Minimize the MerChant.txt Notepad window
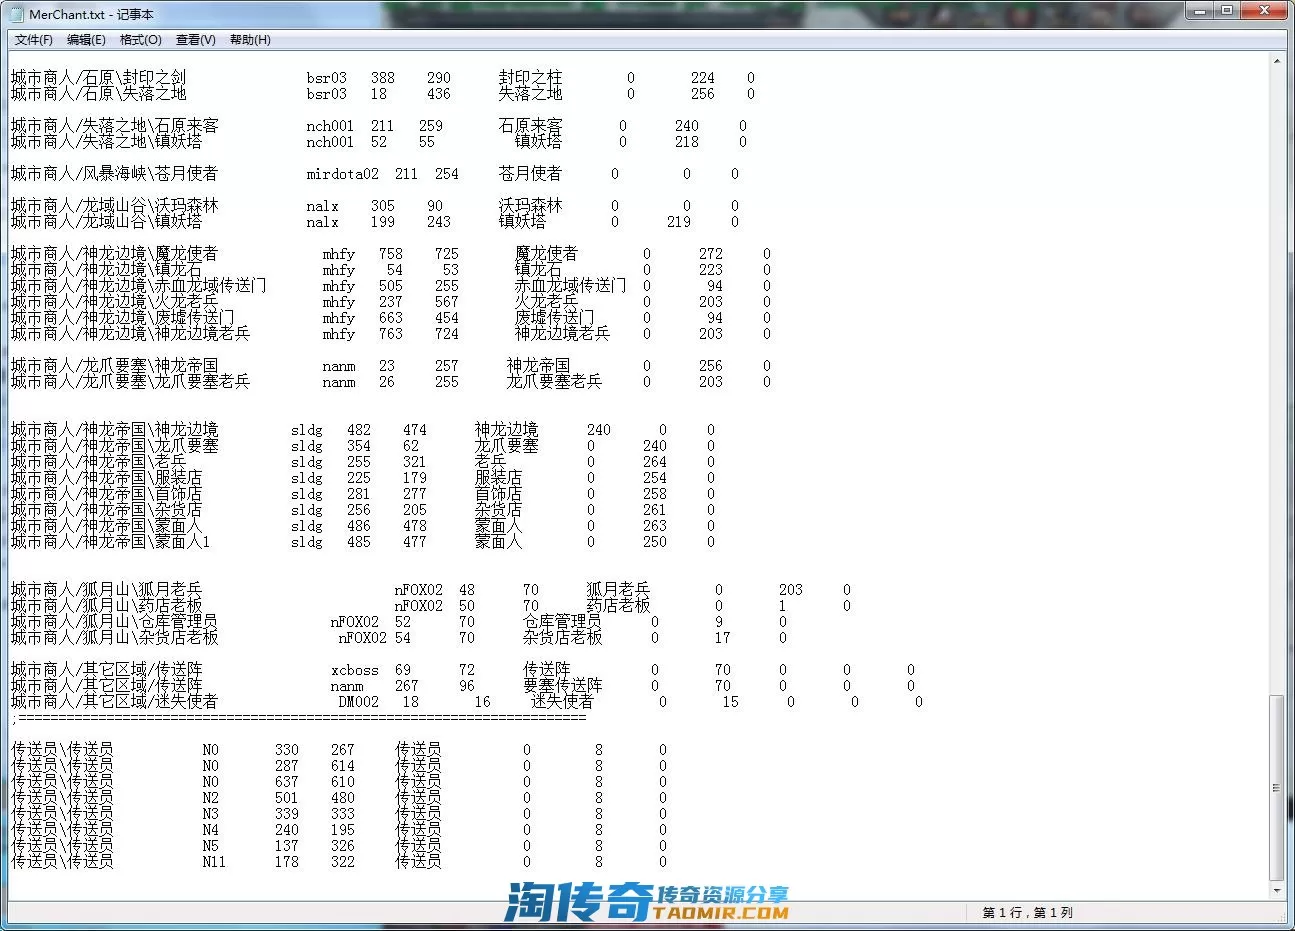Image resolution: width=1295 pixels, height=931 pixels. [1201, 11]
